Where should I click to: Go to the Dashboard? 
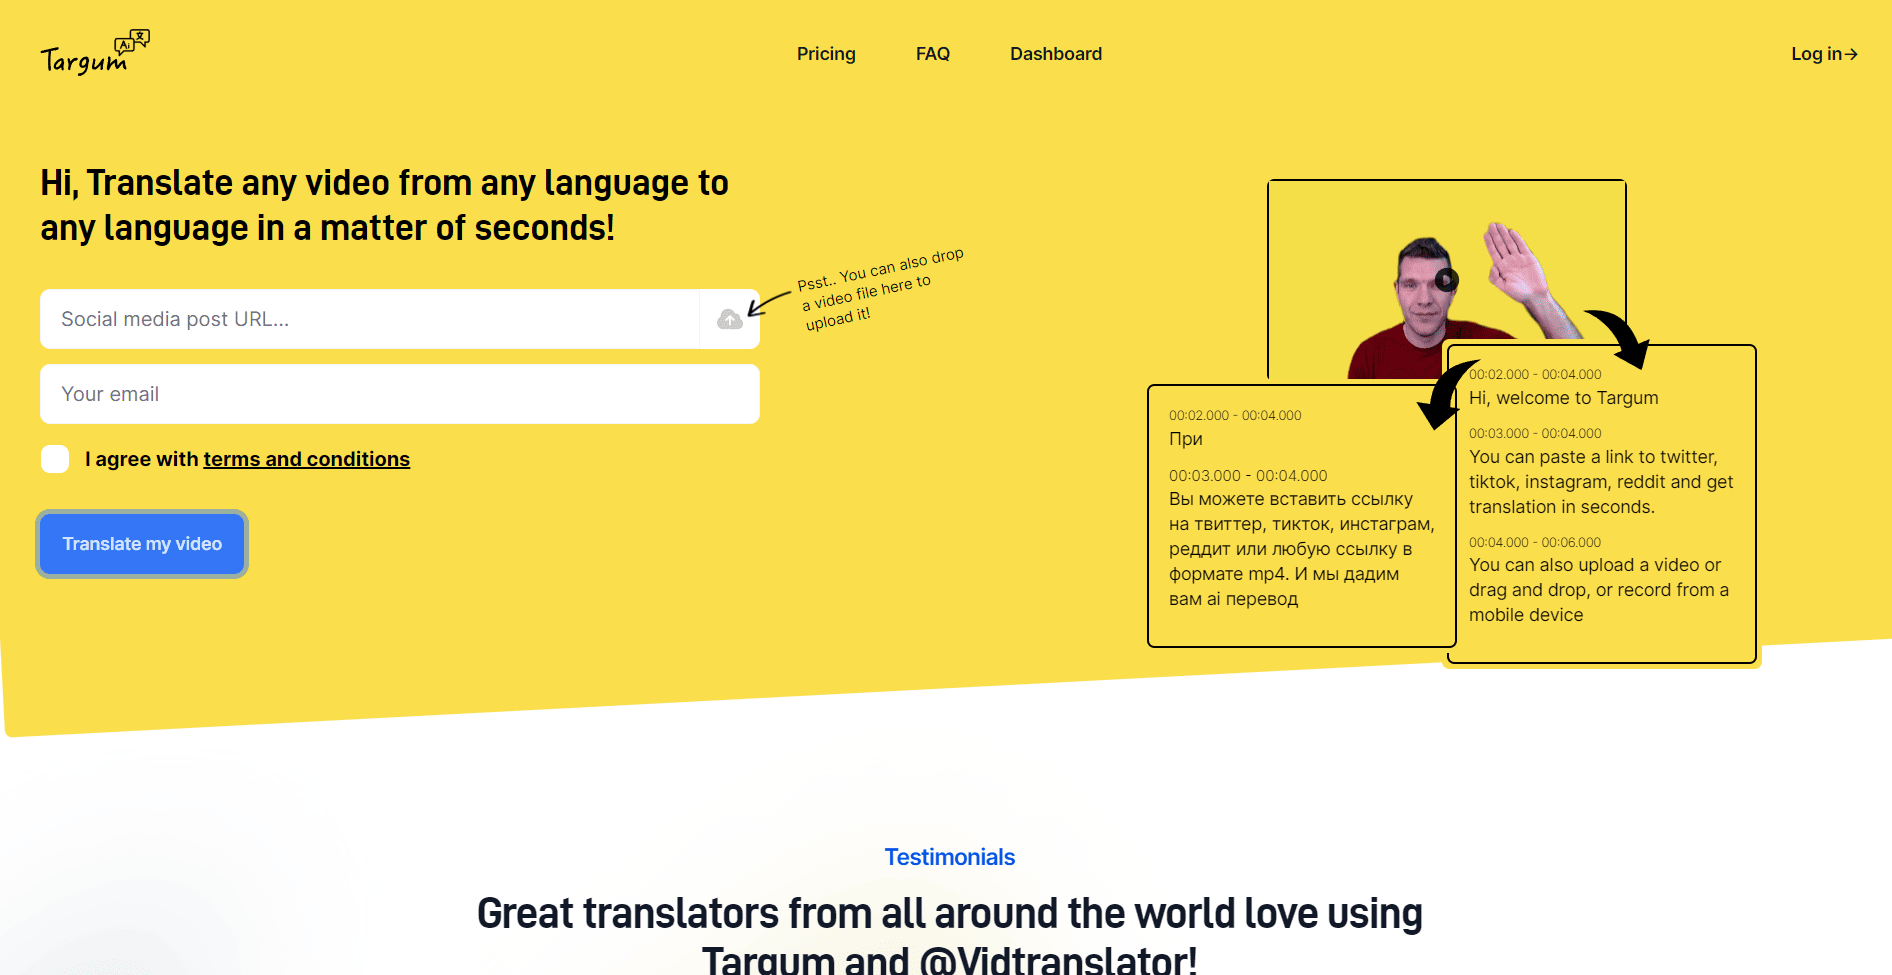1055,53
